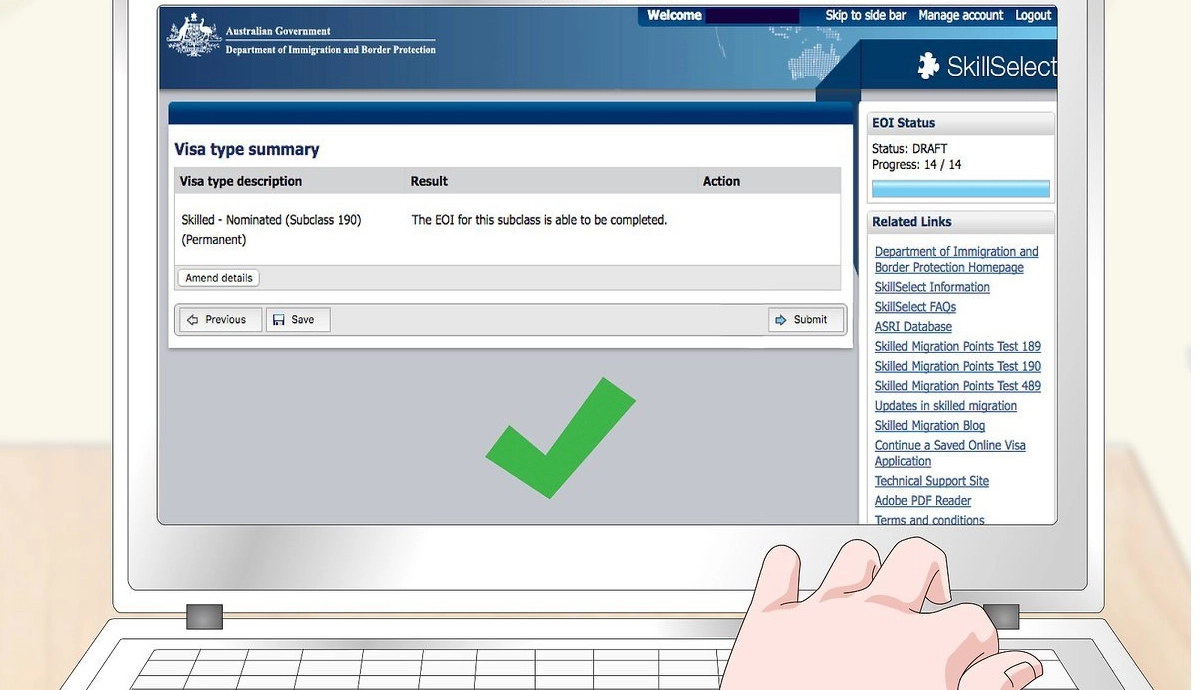This screenshot has height=690, width=1200.
Task: Visit the SkillSelect FAQs link
Action: [x=915, y=307]
